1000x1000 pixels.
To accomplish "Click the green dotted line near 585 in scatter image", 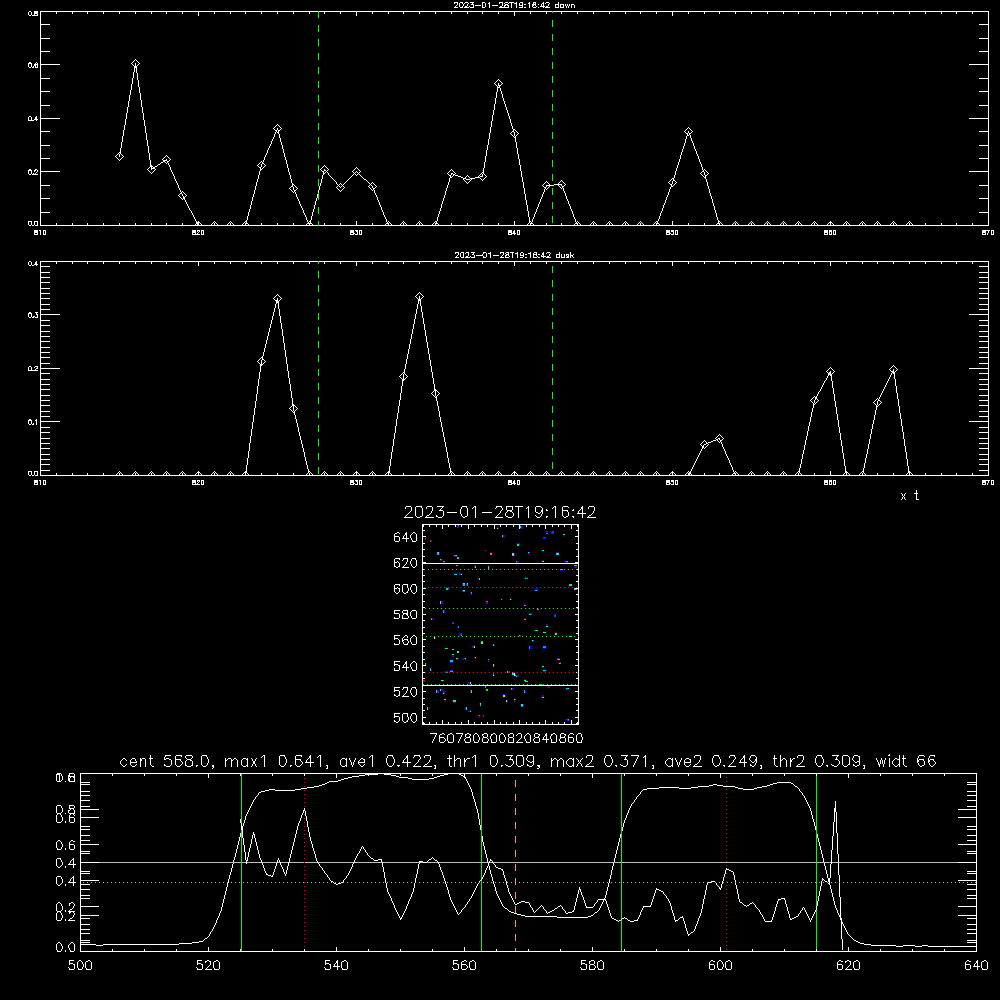I will pyautogui.click(x=500, y=608).
